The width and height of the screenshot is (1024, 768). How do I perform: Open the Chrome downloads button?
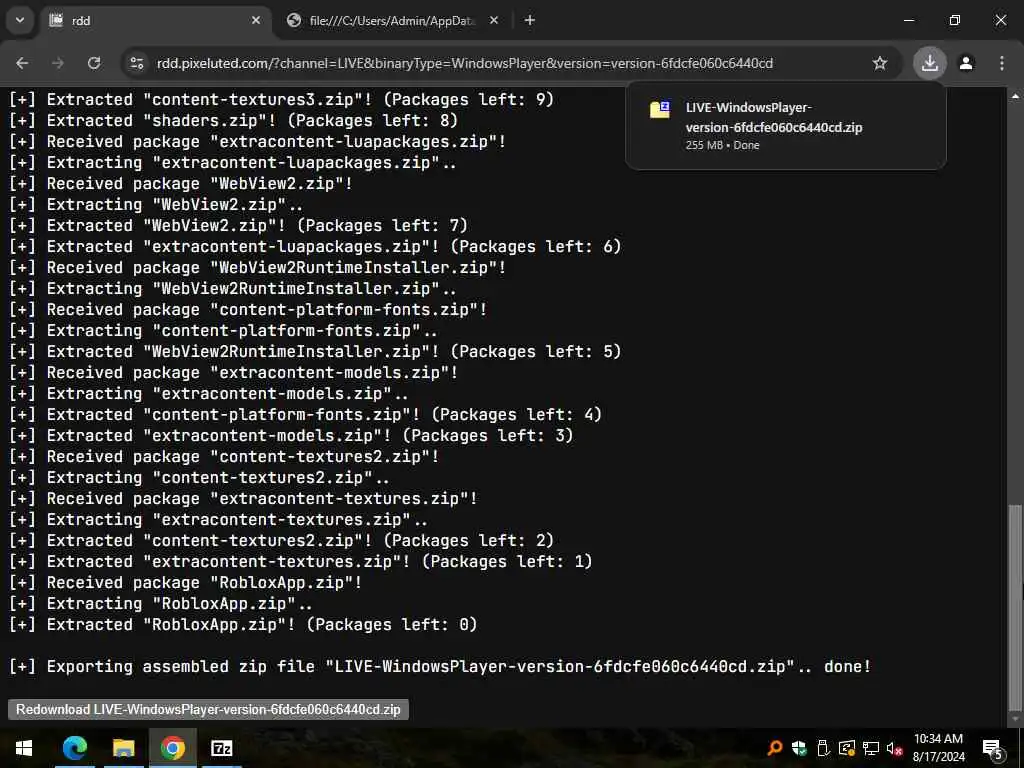929,63
